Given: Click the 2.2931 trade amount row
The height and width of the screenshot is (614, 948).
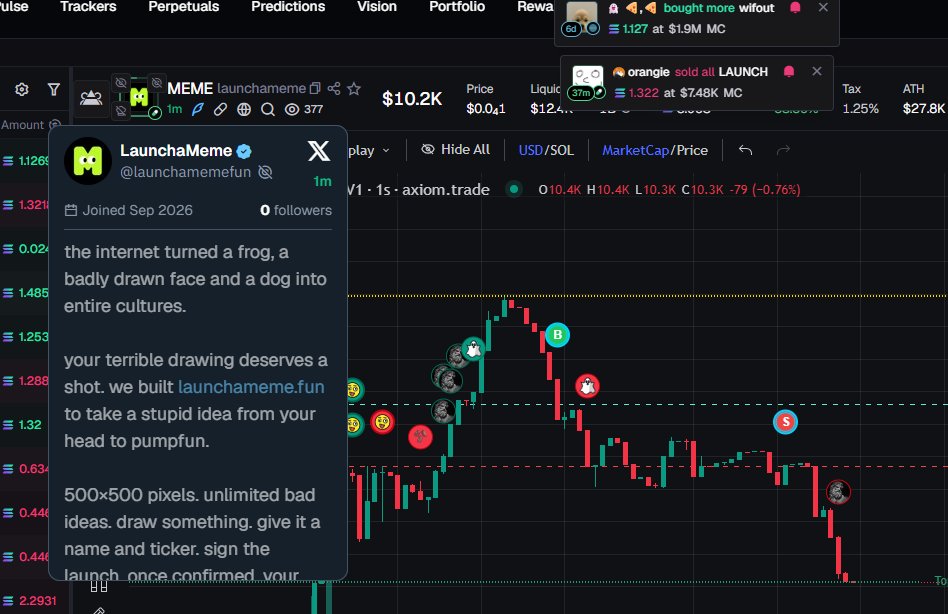Looking at the screenshot, I should (30, 601).
